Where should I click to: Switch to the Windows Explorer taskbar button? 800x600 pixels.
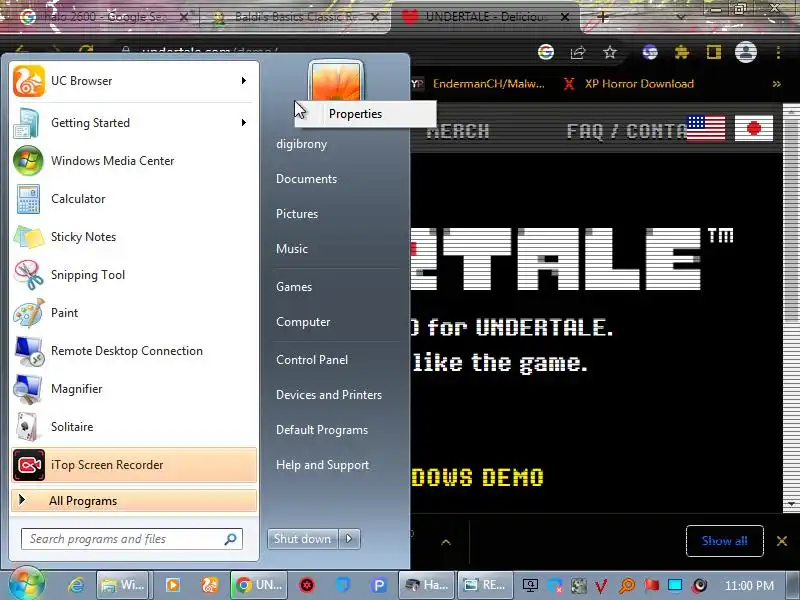pos(122,585)
